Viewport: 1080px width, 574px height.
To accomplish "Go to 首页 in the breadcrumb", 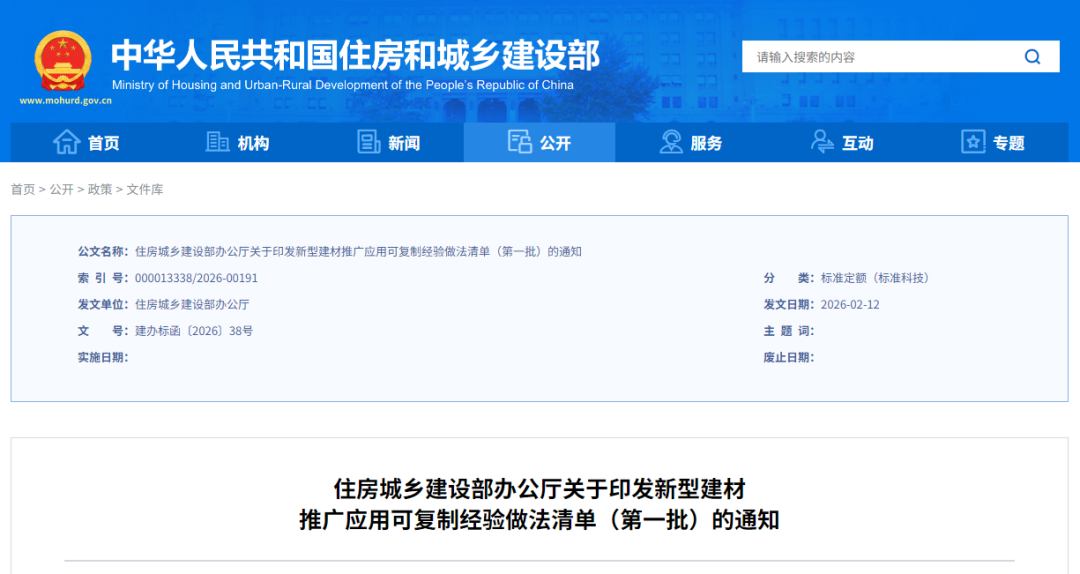I will pos(22,189).
